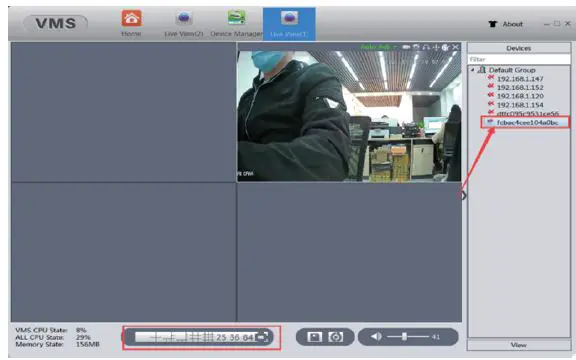Mute the speaker volume icon

tap(376, 336)
